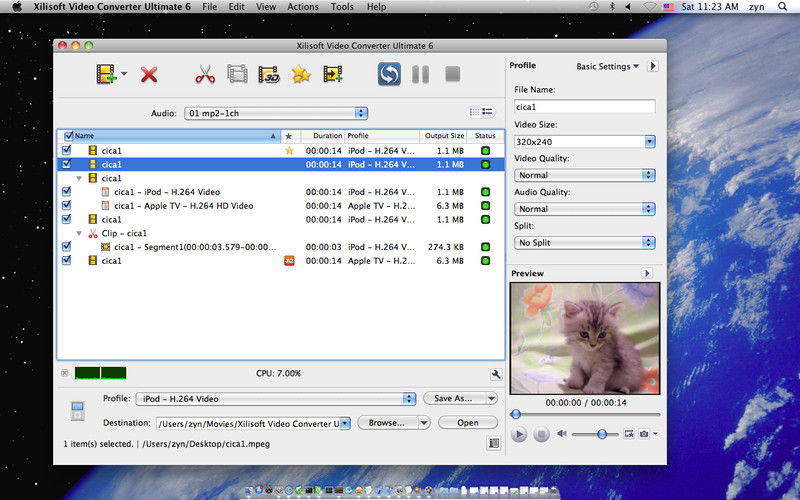Sort by the Output Size column header
The width and height of the screenshot is (800, 500).
click(444, 136)
